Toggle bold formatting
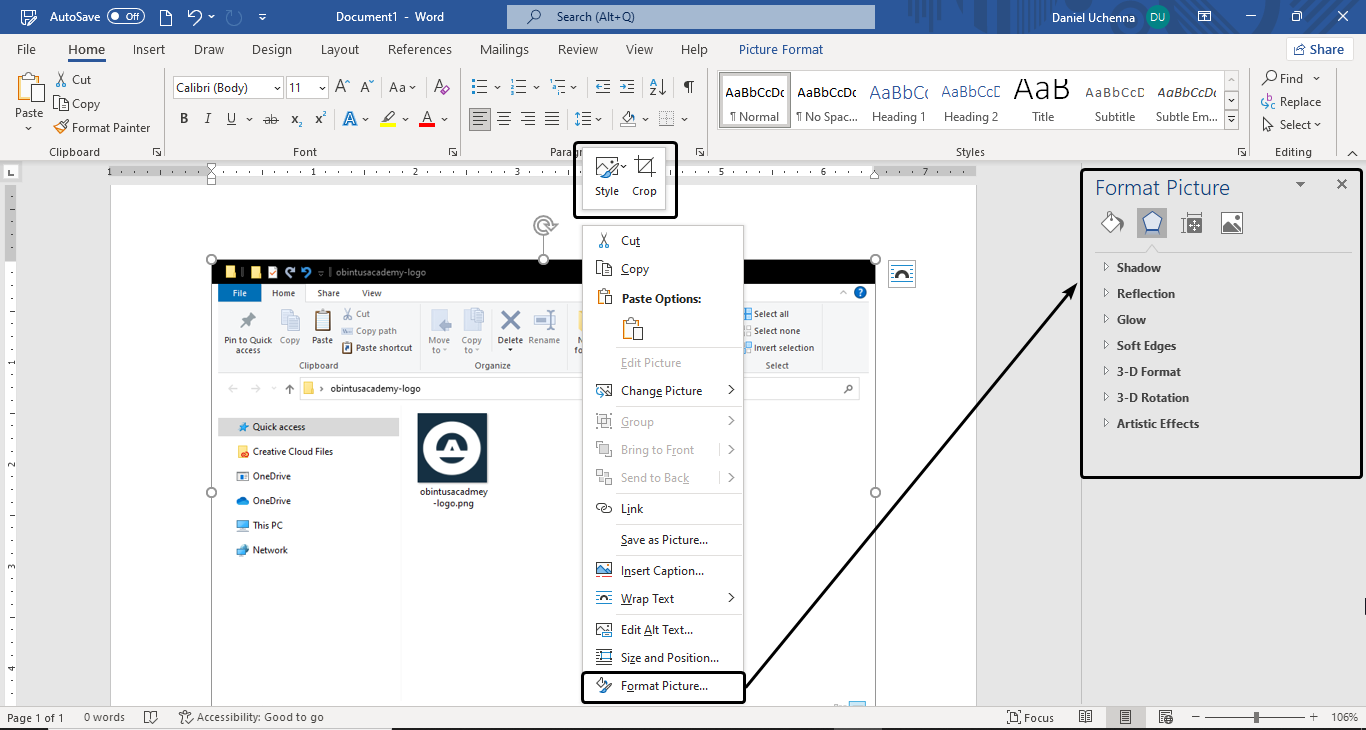Screen dimensions: 1366x730 [183, 117]
